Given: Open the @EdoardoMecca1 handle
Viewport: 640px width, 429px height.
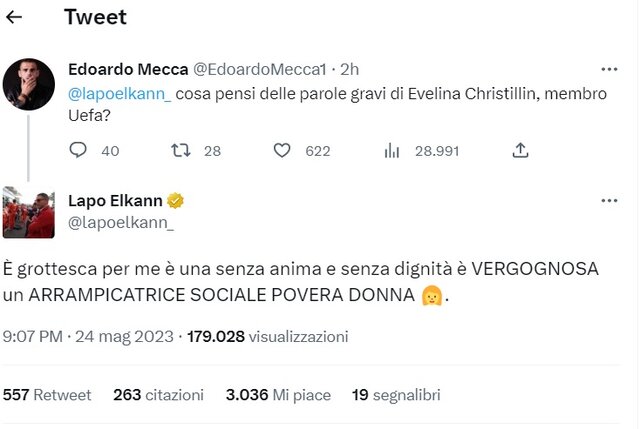Looking at the screenshot, I should (x=260, y=69).
